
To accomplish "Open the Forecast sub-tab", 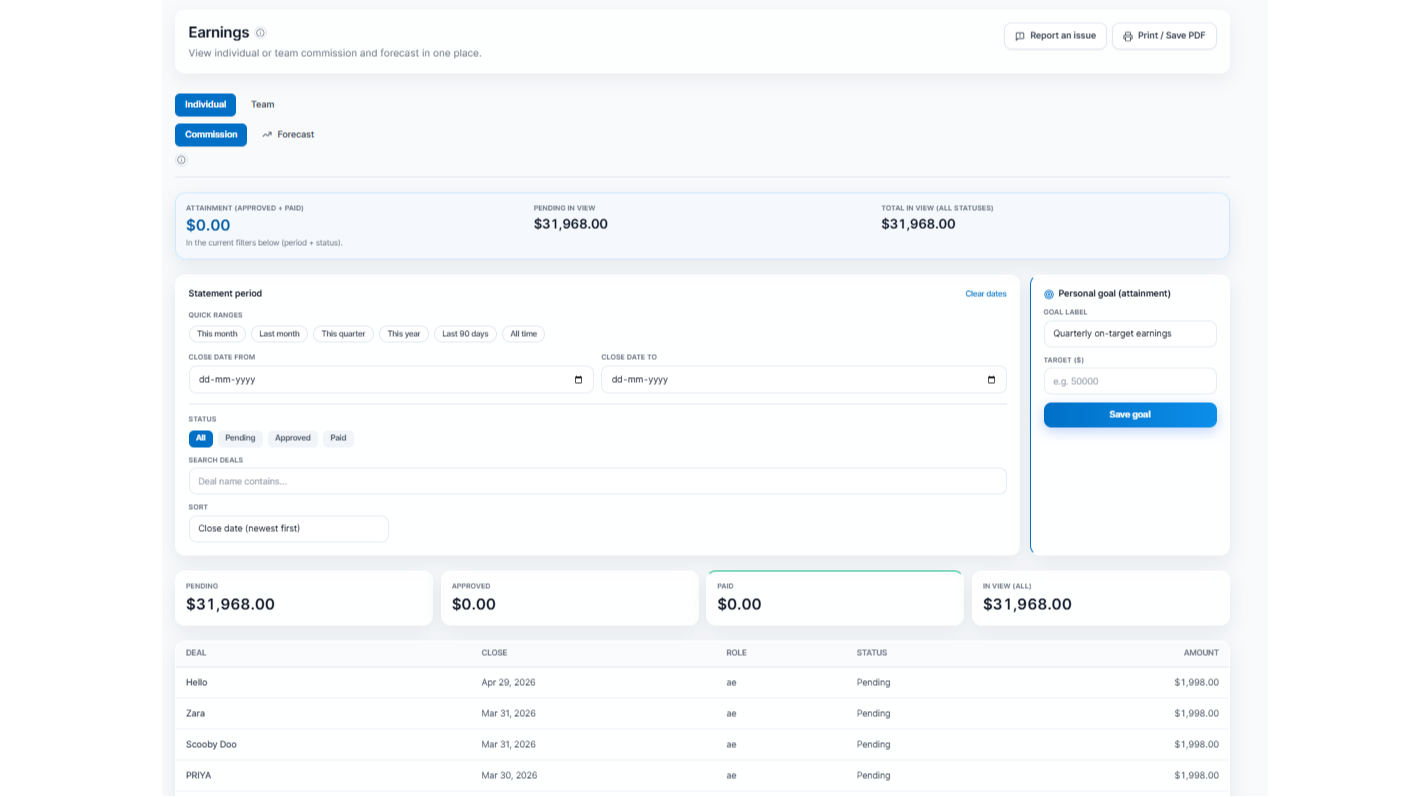I will click(288, 135).
